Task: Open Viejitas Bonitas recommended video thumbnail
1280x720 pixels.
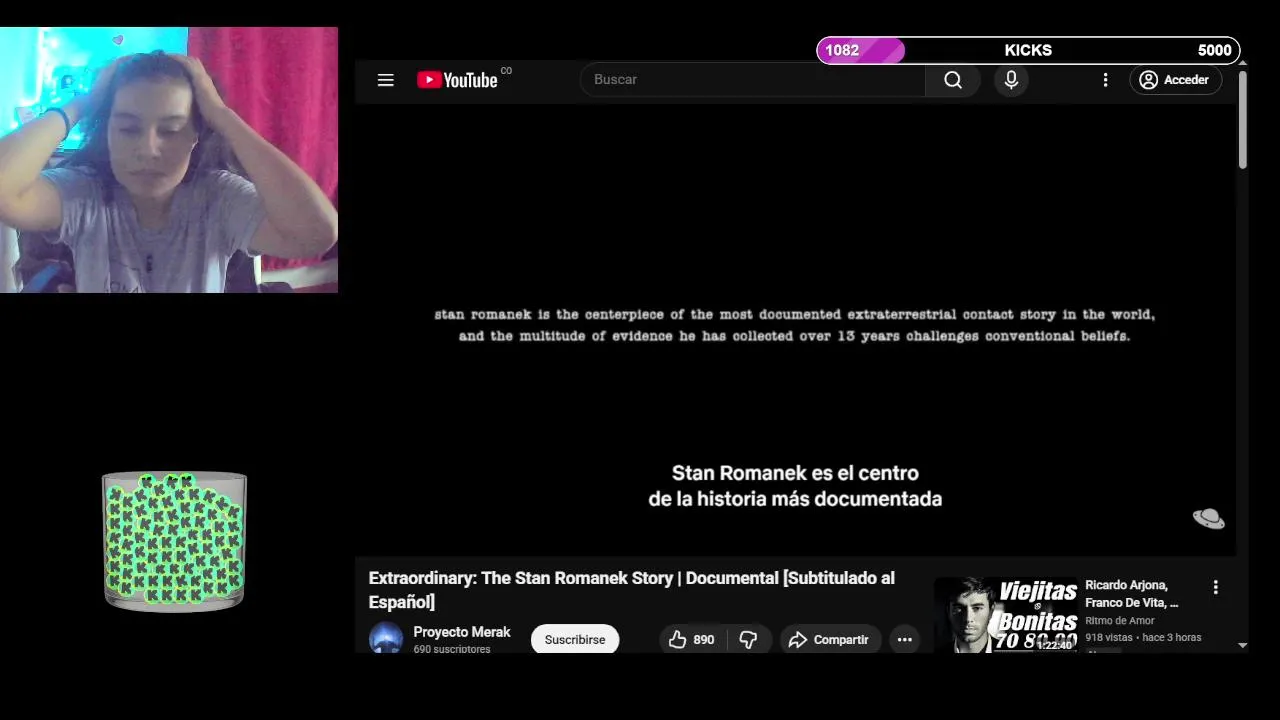Action: tap(1006, 615)
